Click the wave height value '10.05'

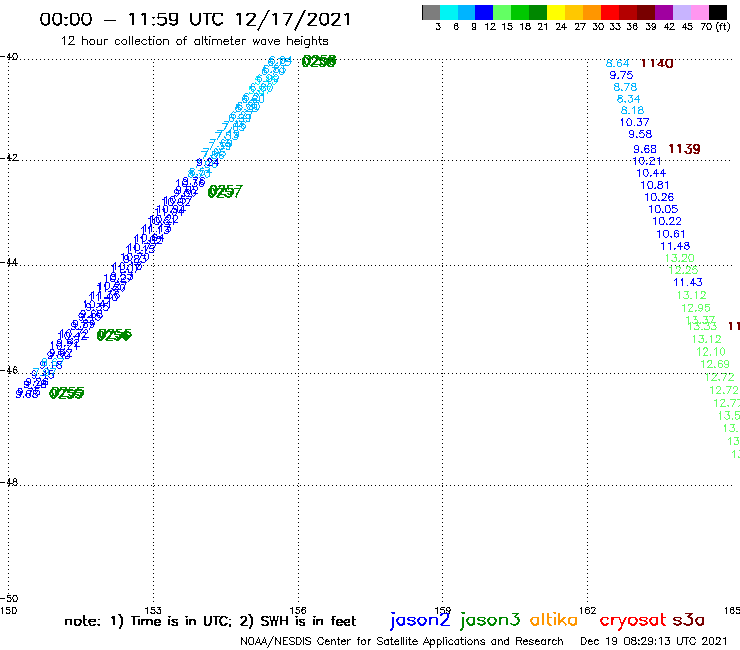(663, 209)
